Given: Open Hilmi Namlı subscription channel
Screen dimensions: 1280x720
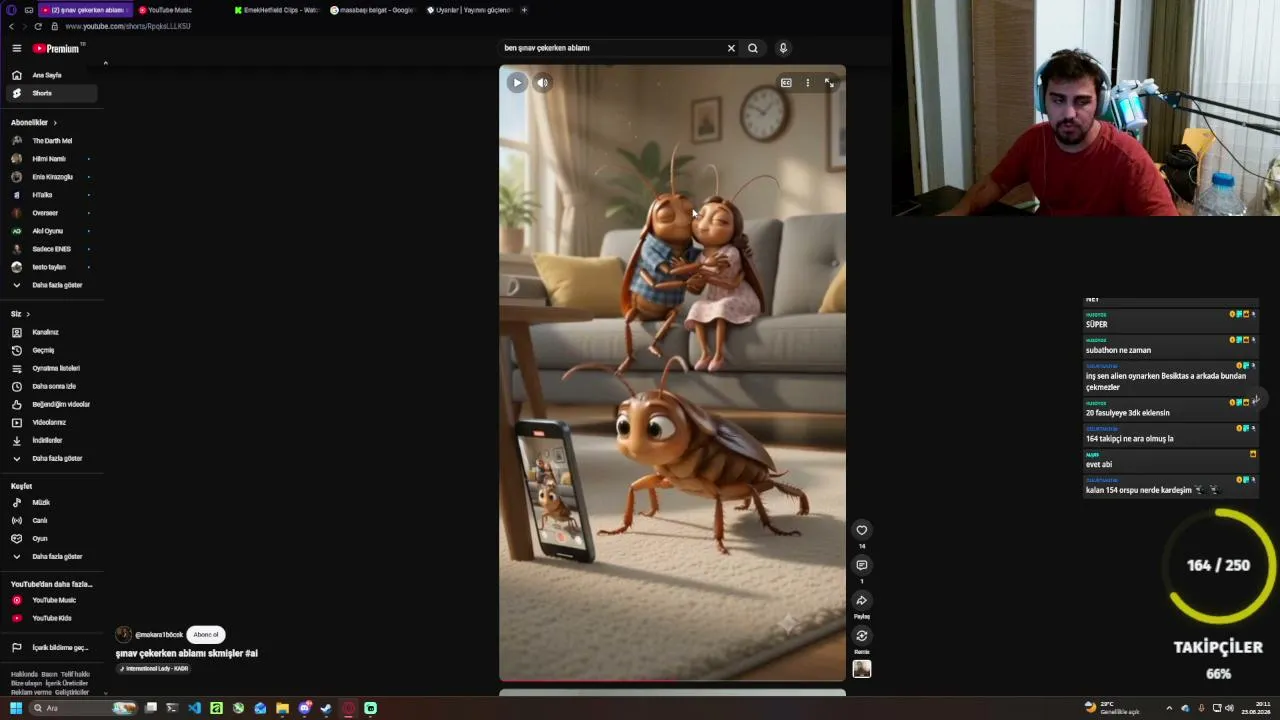Looking at the screenshot, I should coord(50,159).
